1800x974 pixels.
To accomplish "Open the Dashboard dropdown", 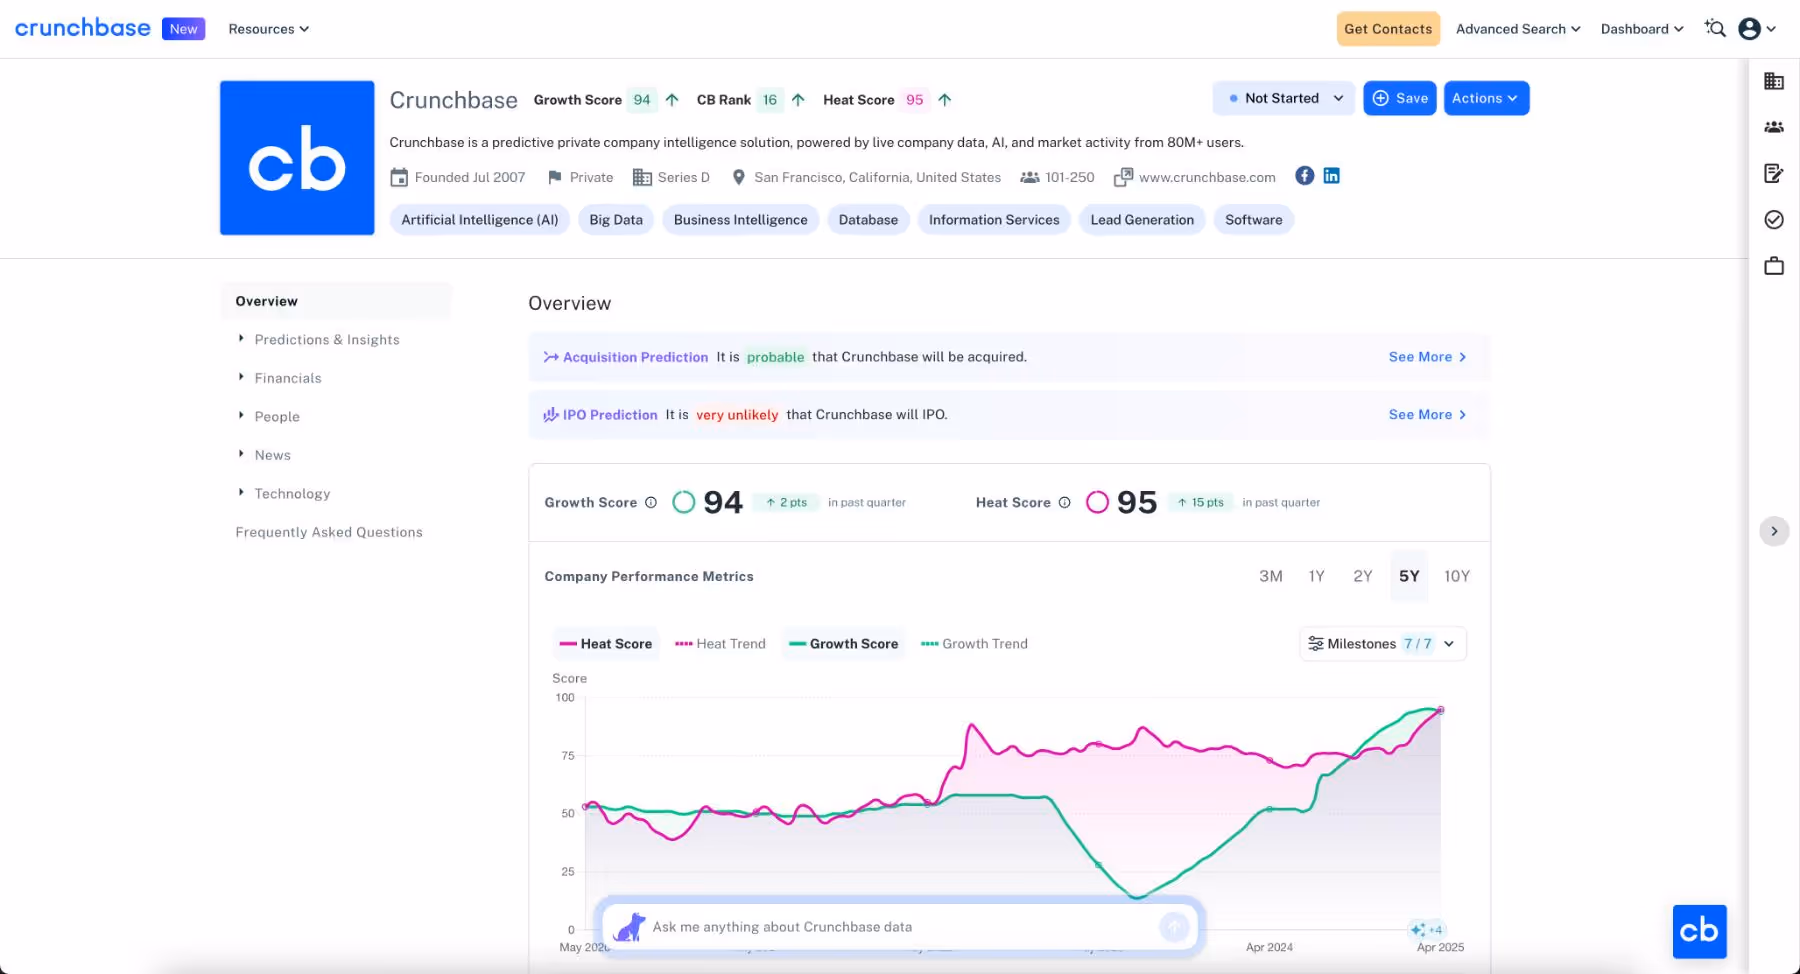I will (x=1642, y=29).
